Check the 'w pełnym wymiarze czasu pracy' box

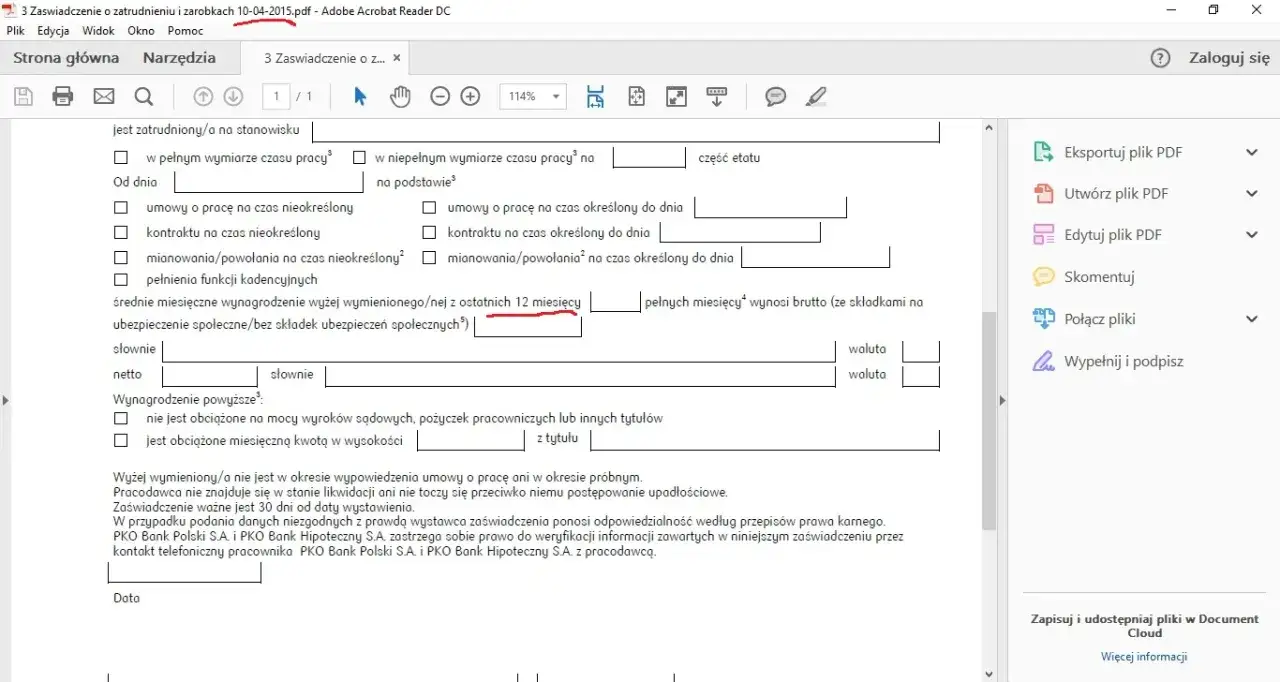pos(121,157)
